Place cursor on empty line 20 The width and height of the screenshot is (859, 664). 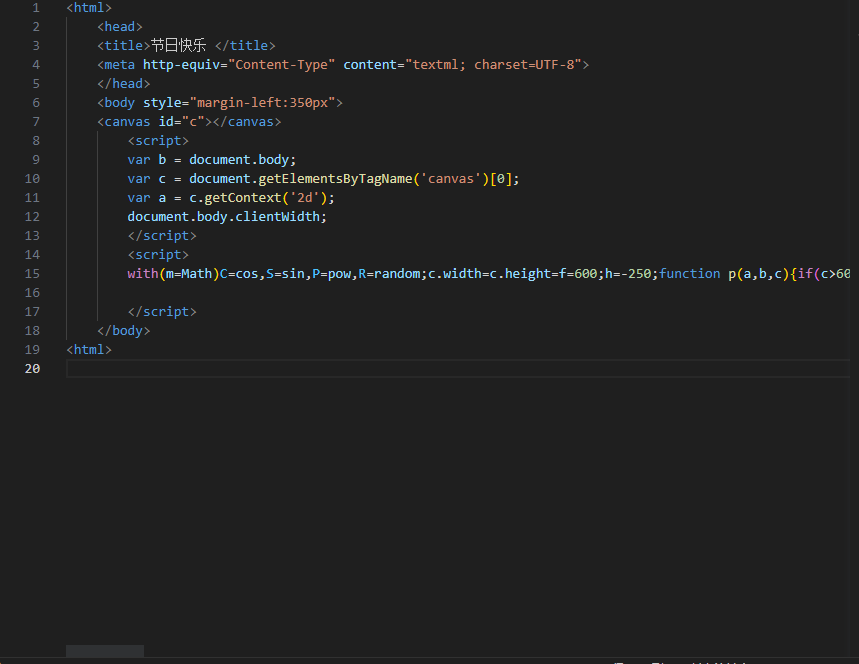click(400, 369)
